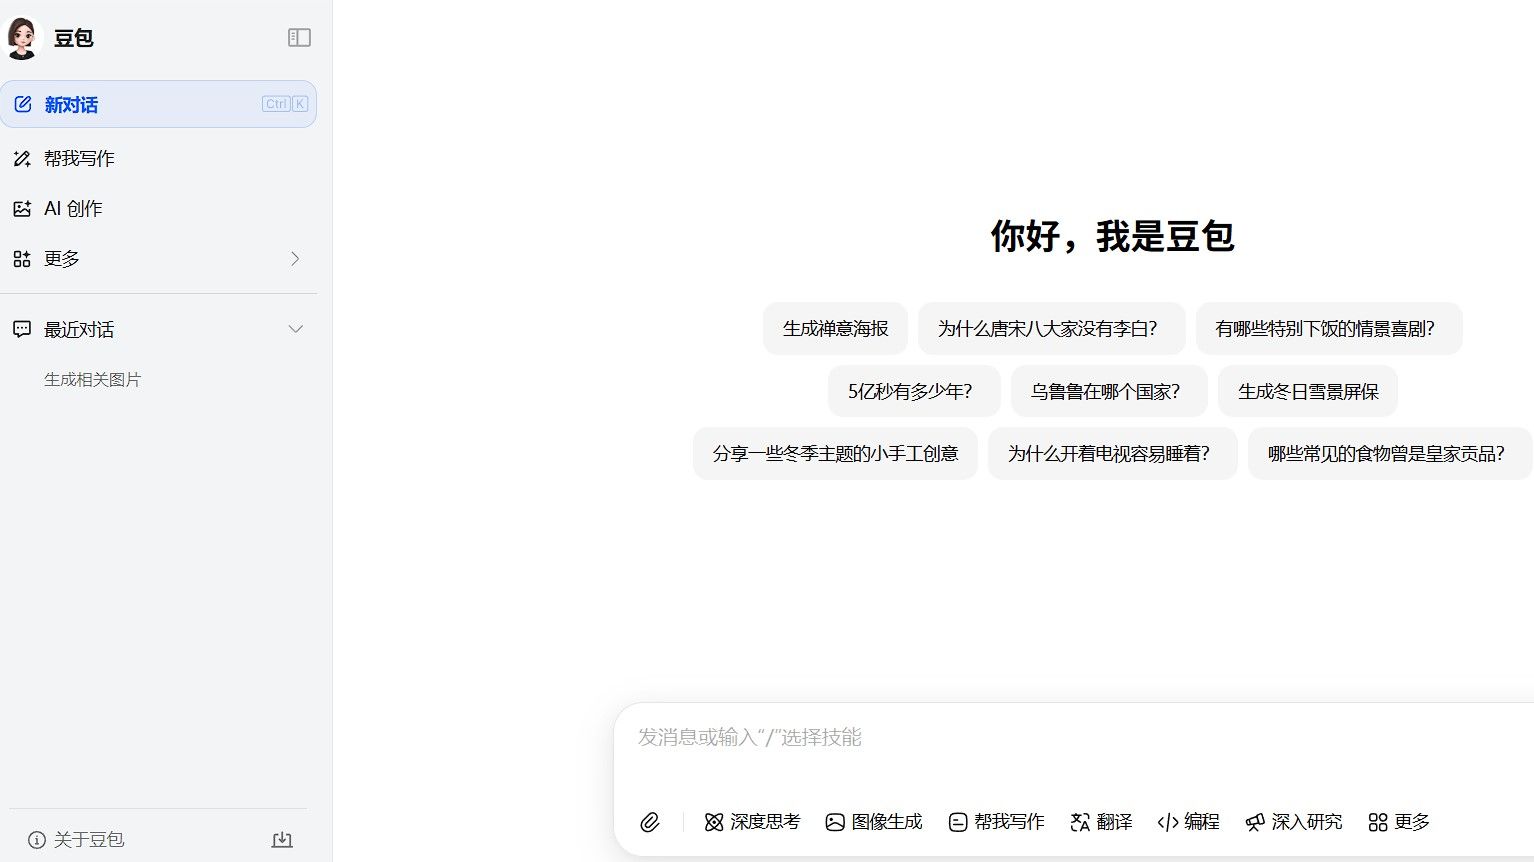Click the 帮我写作 sidebar pen icon
Screen dimensions: 1534x862
coord(22,158)
